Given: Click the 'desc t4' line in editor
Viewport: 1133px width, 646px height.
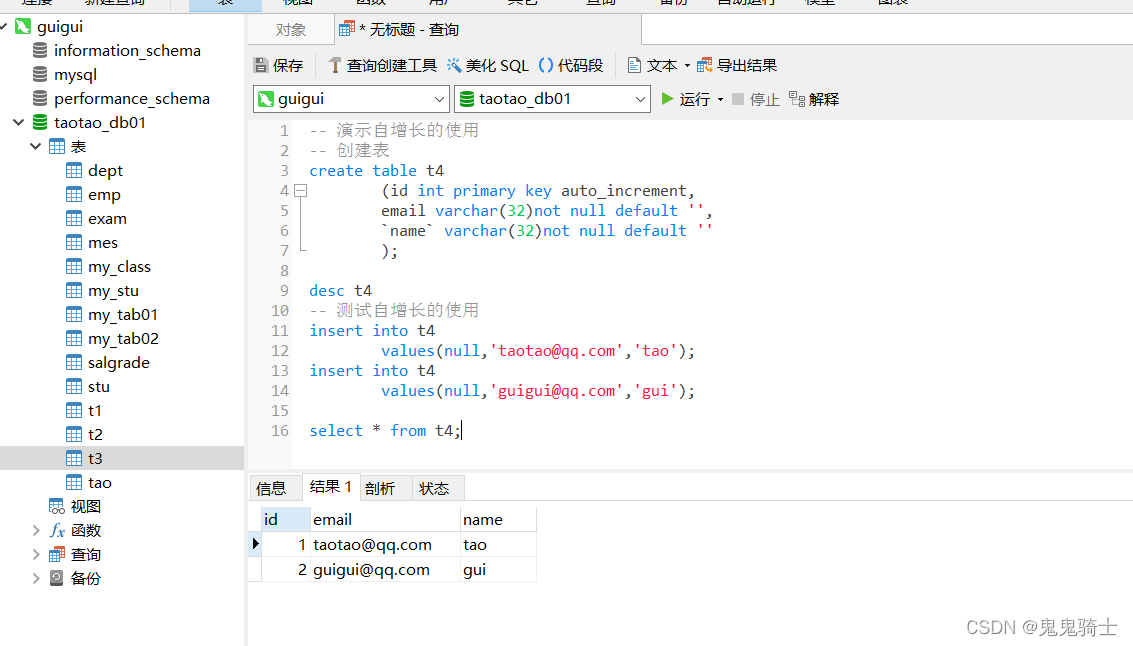Looking at the screenshot, I should pyautogui.click(x=340, y=290).
